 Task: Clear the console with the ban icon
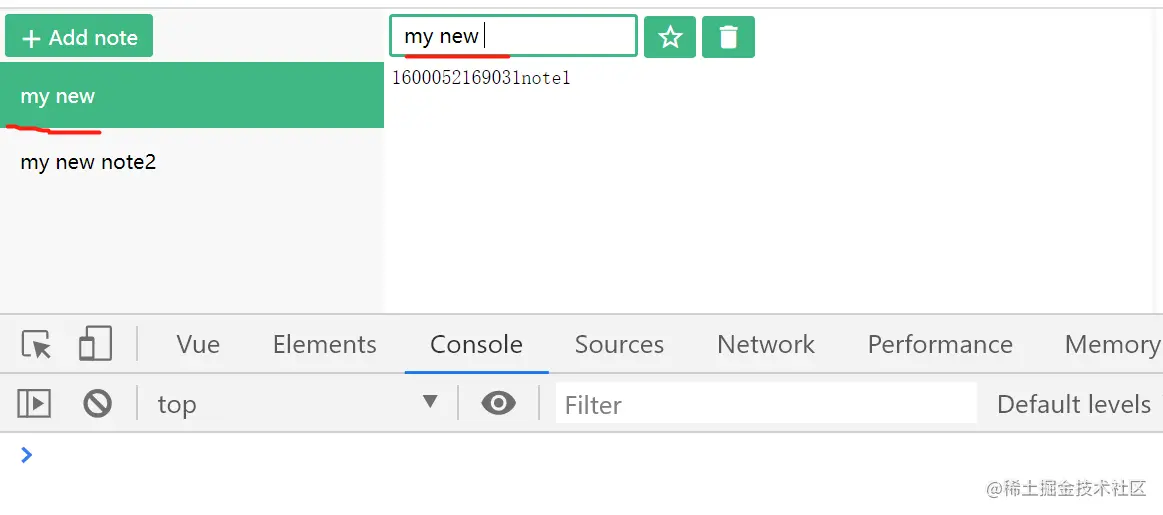point(97,404)
